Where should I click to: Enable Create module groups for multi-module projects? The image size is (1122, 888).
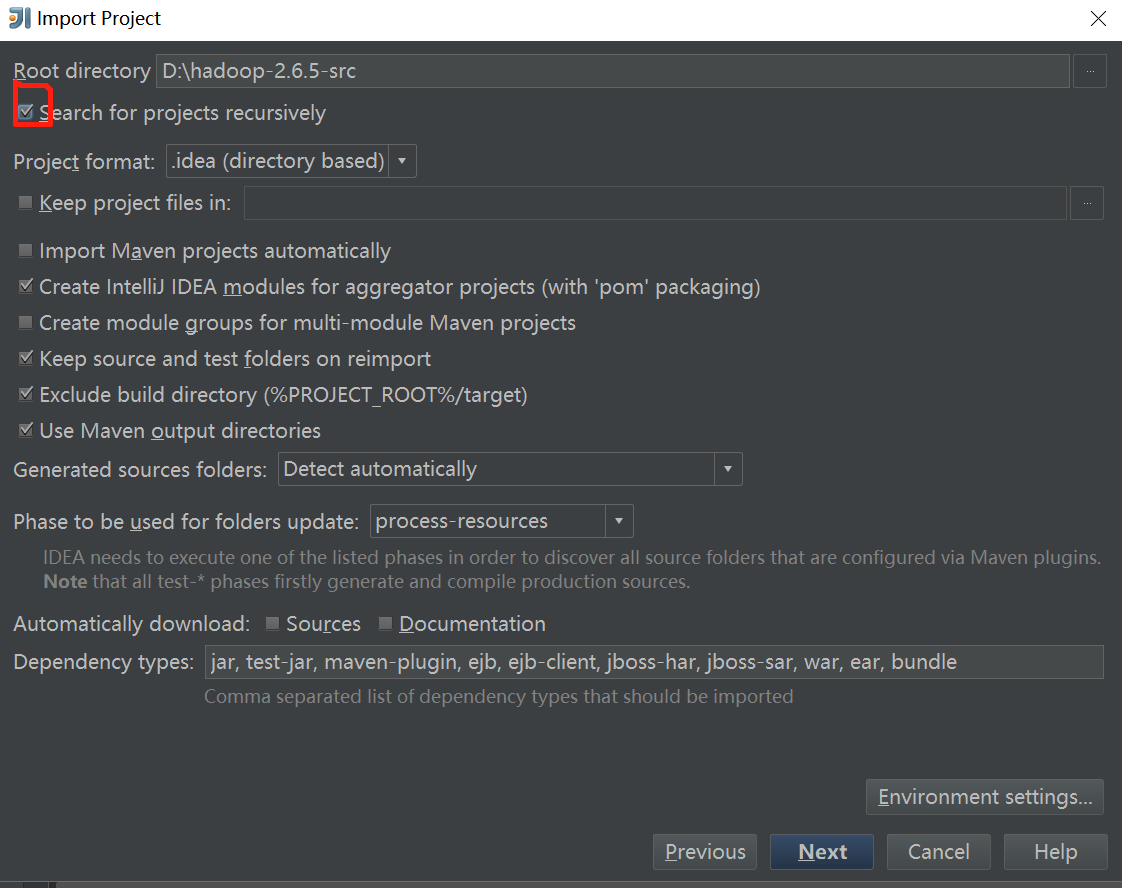pos(25,322)
